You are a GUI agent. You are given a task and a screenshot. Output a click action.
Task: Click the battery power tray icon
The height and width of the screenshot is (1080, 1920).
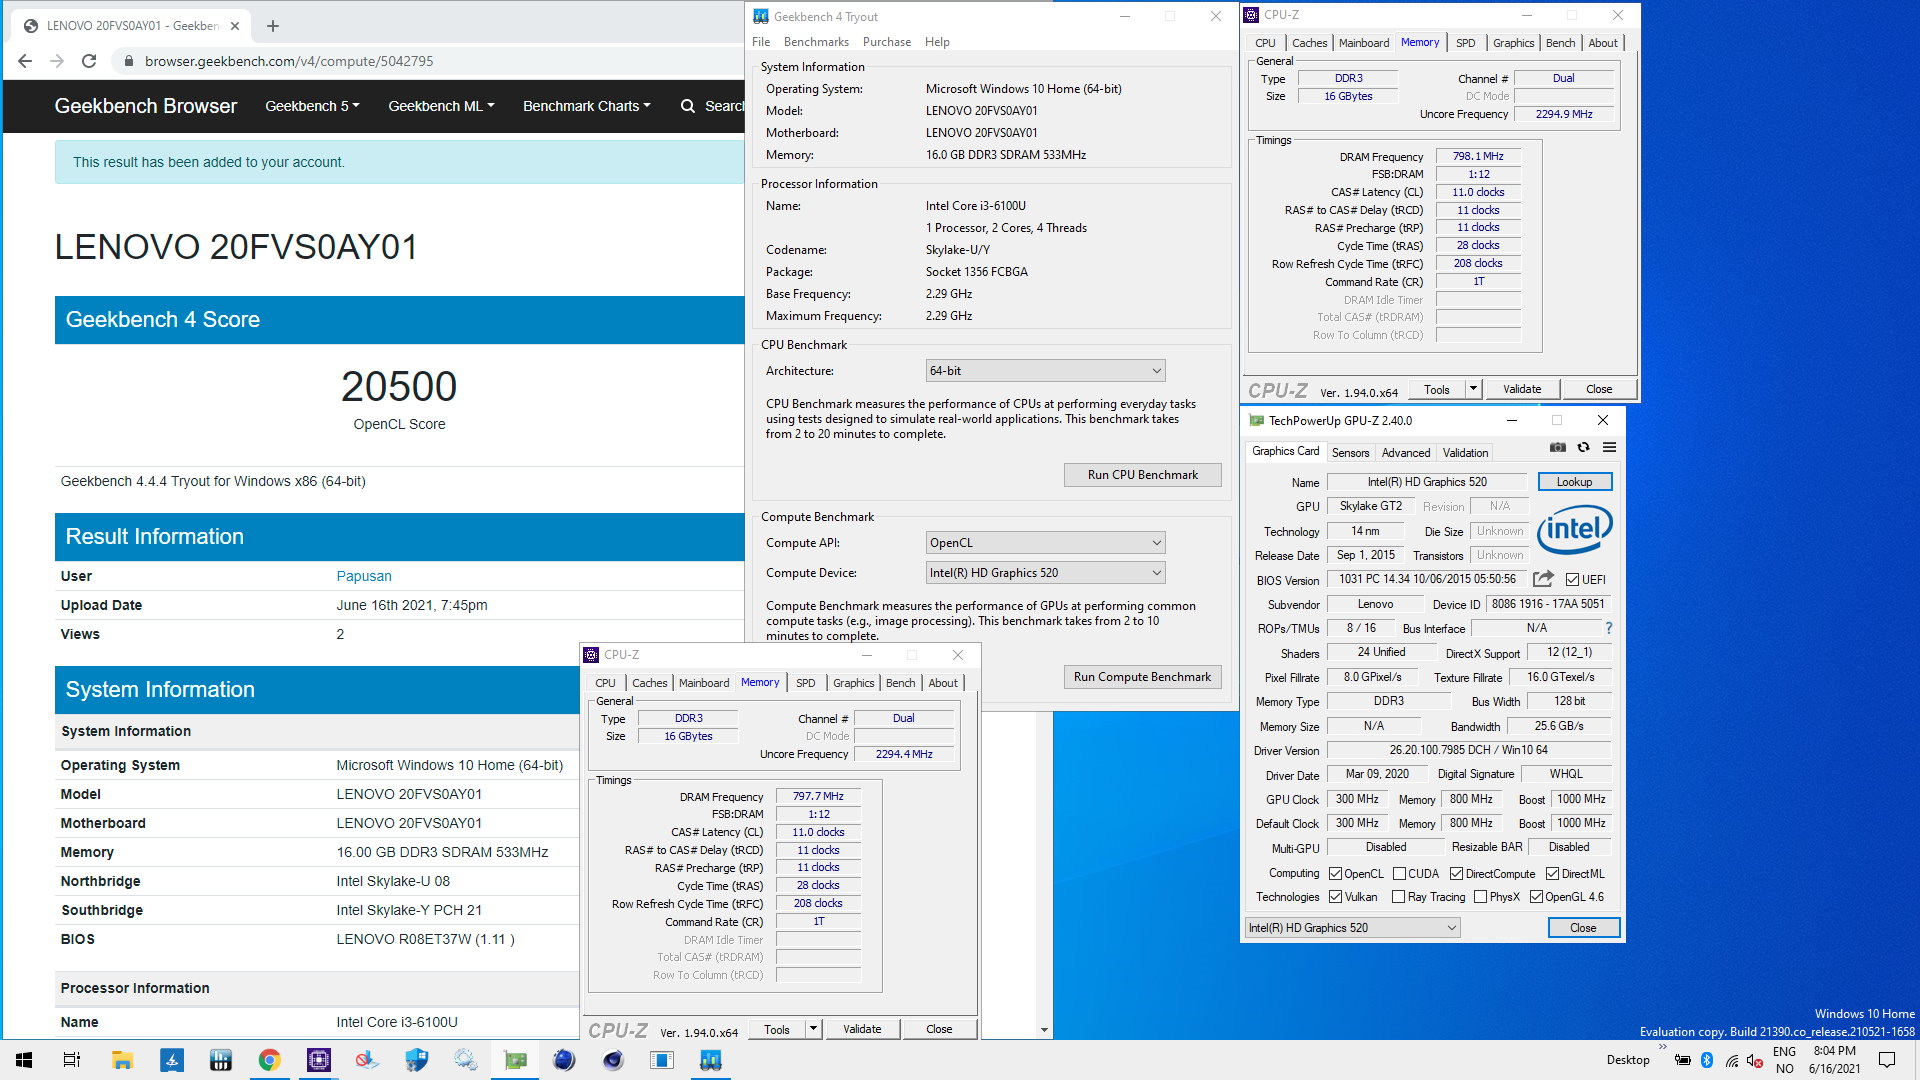pos(1683,1060)
